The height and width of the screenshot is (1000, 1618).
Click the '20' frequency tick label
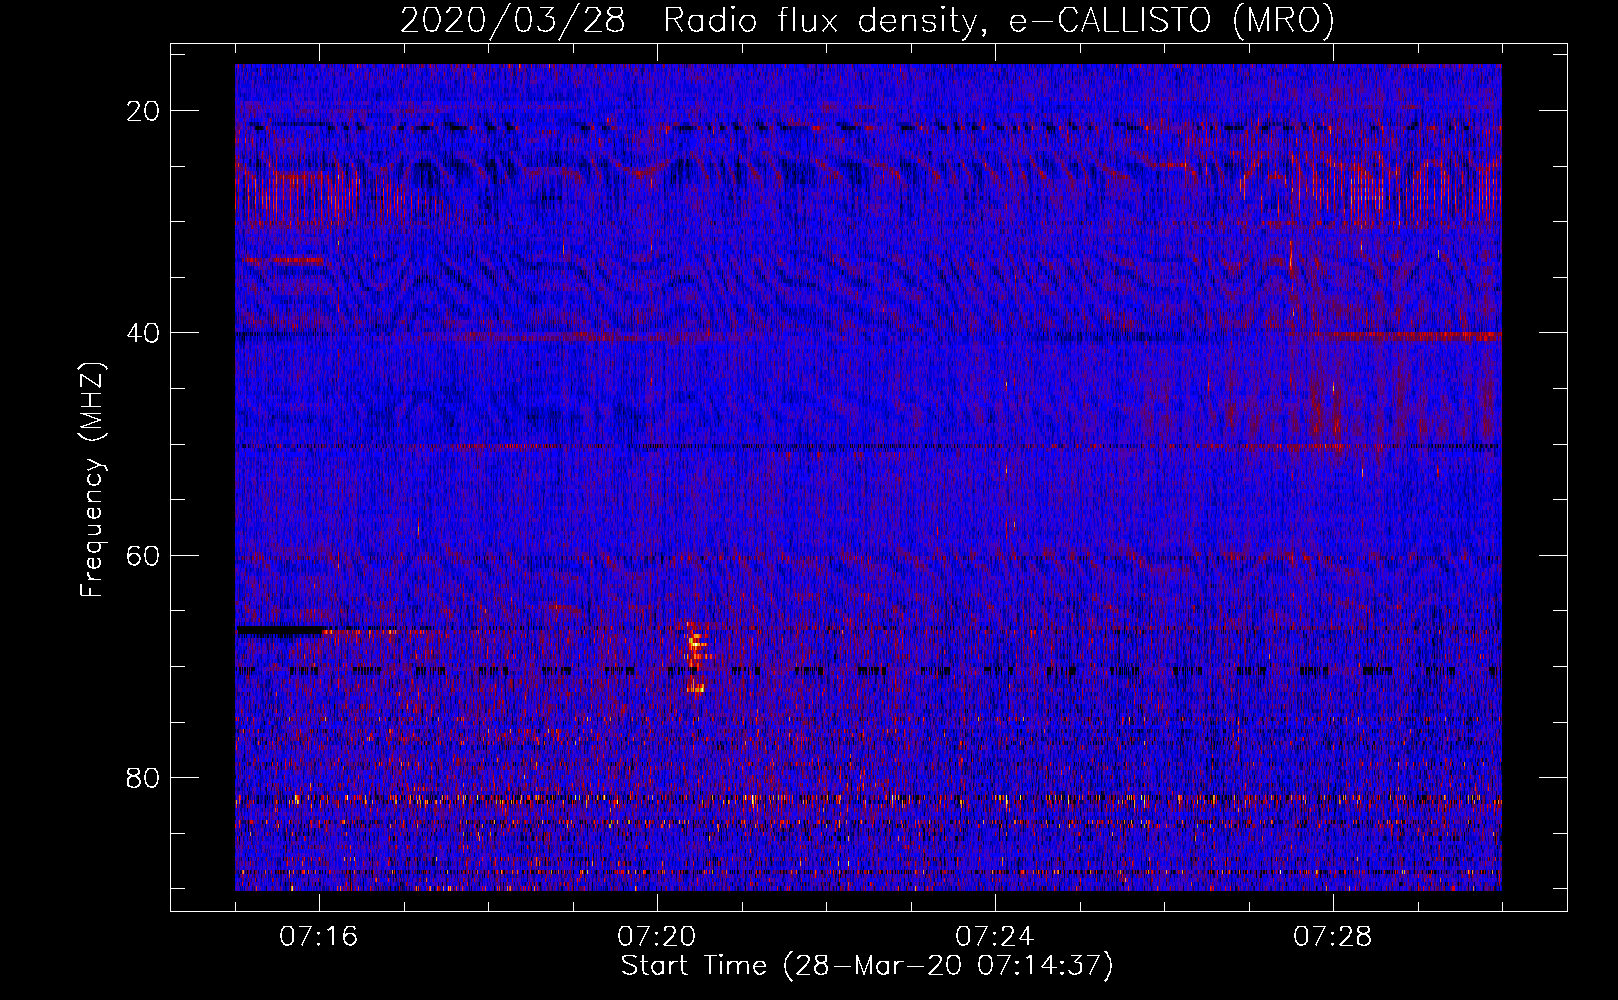click(144, 111)
